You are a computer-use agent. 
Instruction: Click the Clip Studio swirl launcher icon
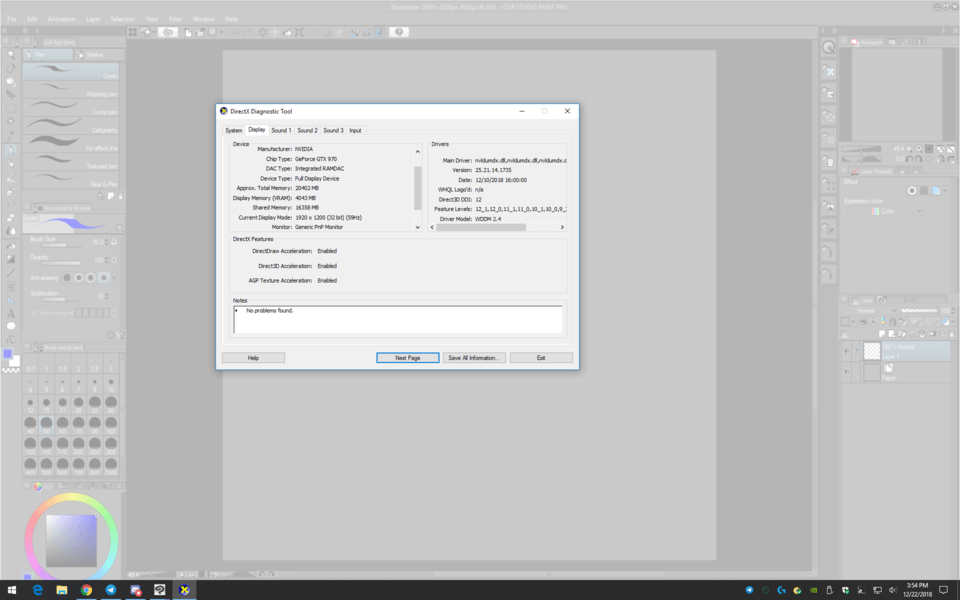click(168, 32)
